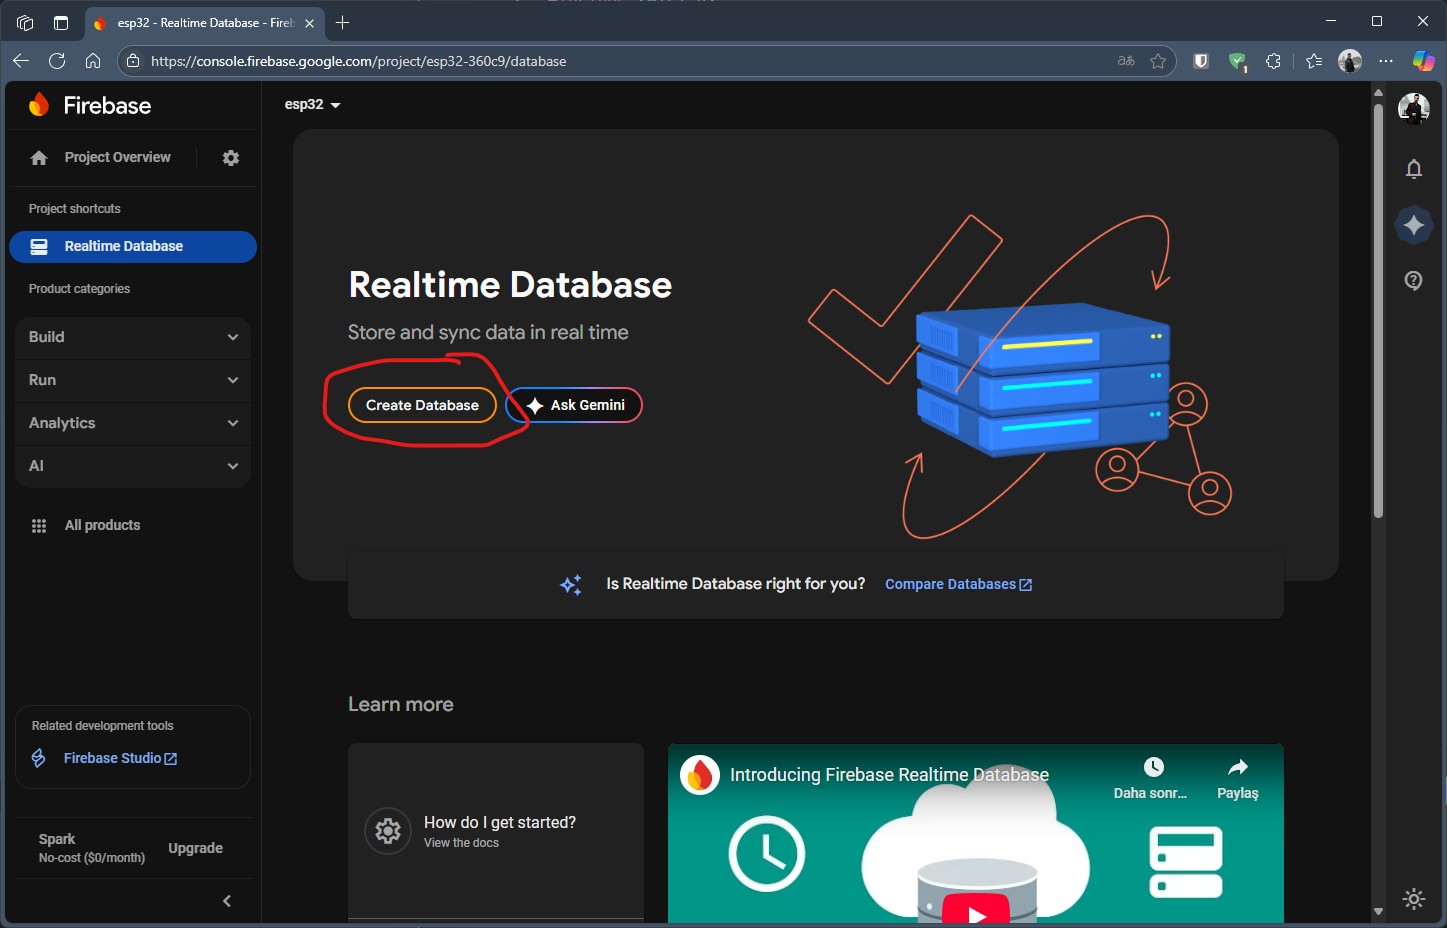The width and height of the screenshot is (1447, 928).
Task: Select Realtime Database sidebar item
Action: [x=133, y=246]
